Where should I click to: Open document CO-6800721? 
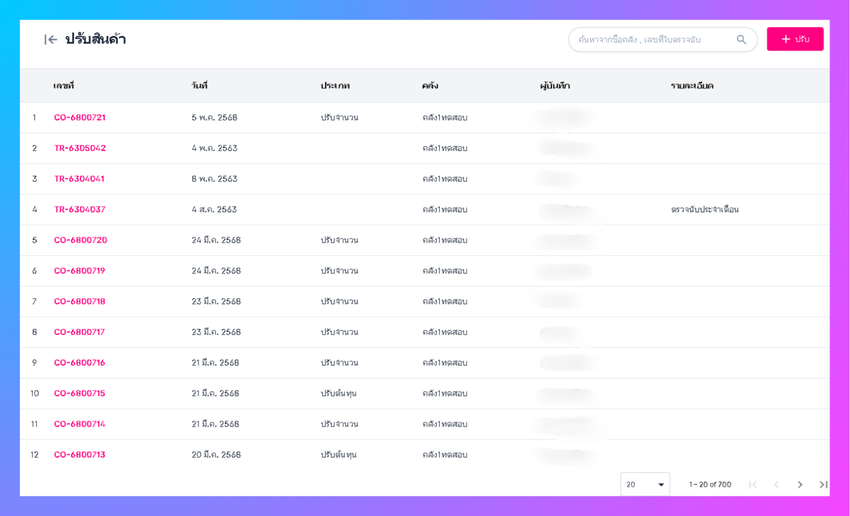[80, 118]
